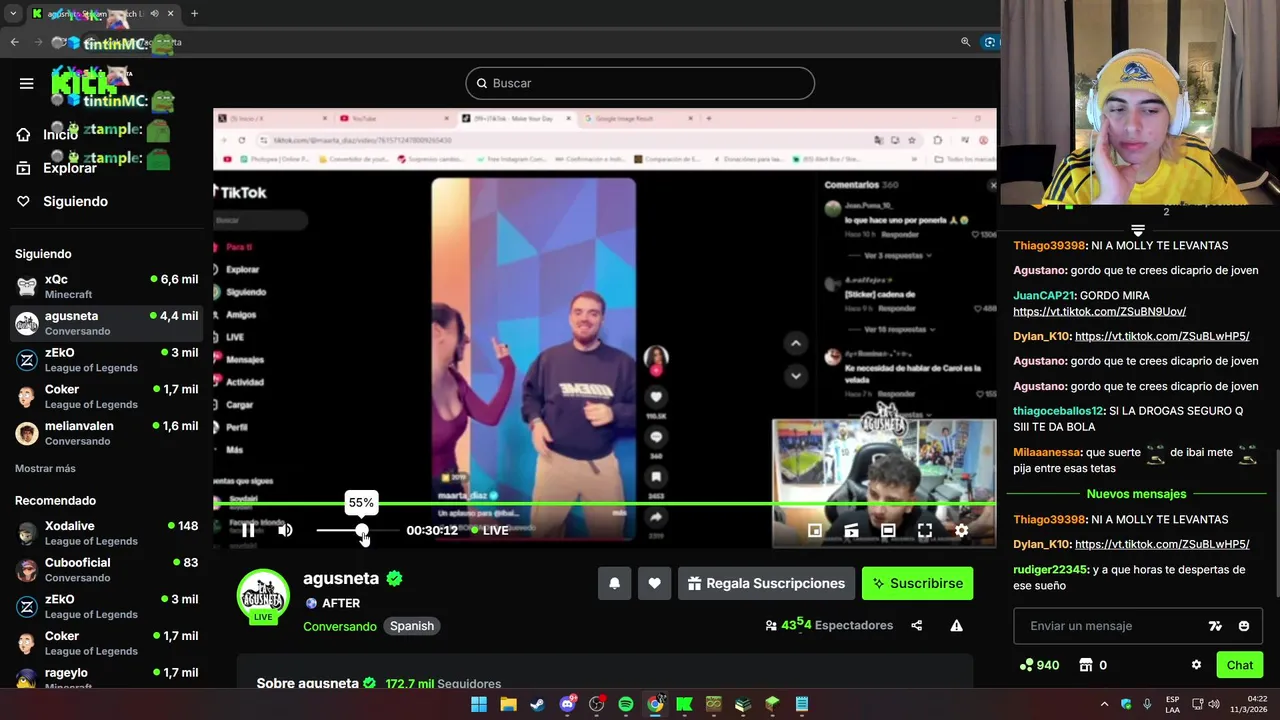Image resolution: width=1280 pixels, height=720 pixels.
Task: Click browser zoom magnifier icon in address bar
Action: [x=965, y=42]
